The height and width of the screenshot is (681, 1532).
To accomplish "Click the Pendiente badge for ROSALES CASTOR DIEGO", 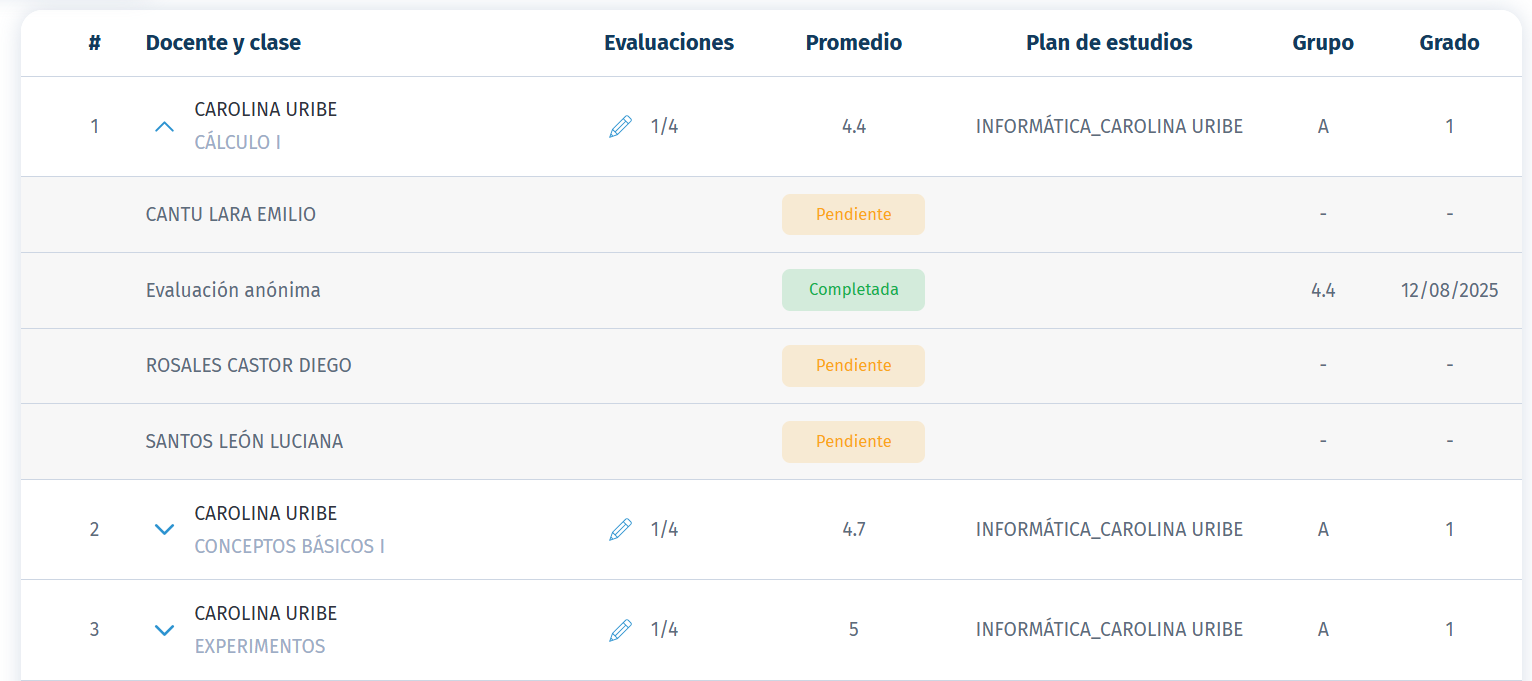I will [x=853, y=366].
